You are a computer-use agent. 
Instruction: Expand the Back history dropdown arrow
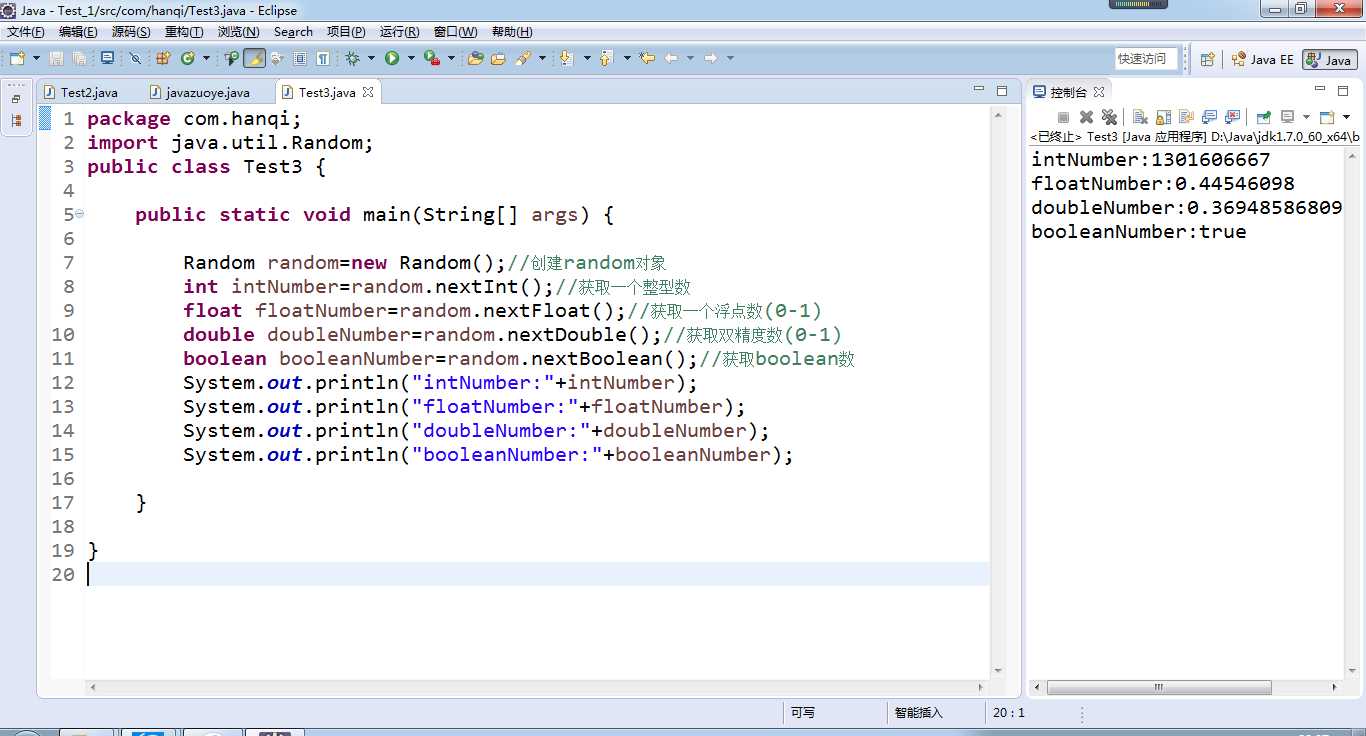point(690,58)
